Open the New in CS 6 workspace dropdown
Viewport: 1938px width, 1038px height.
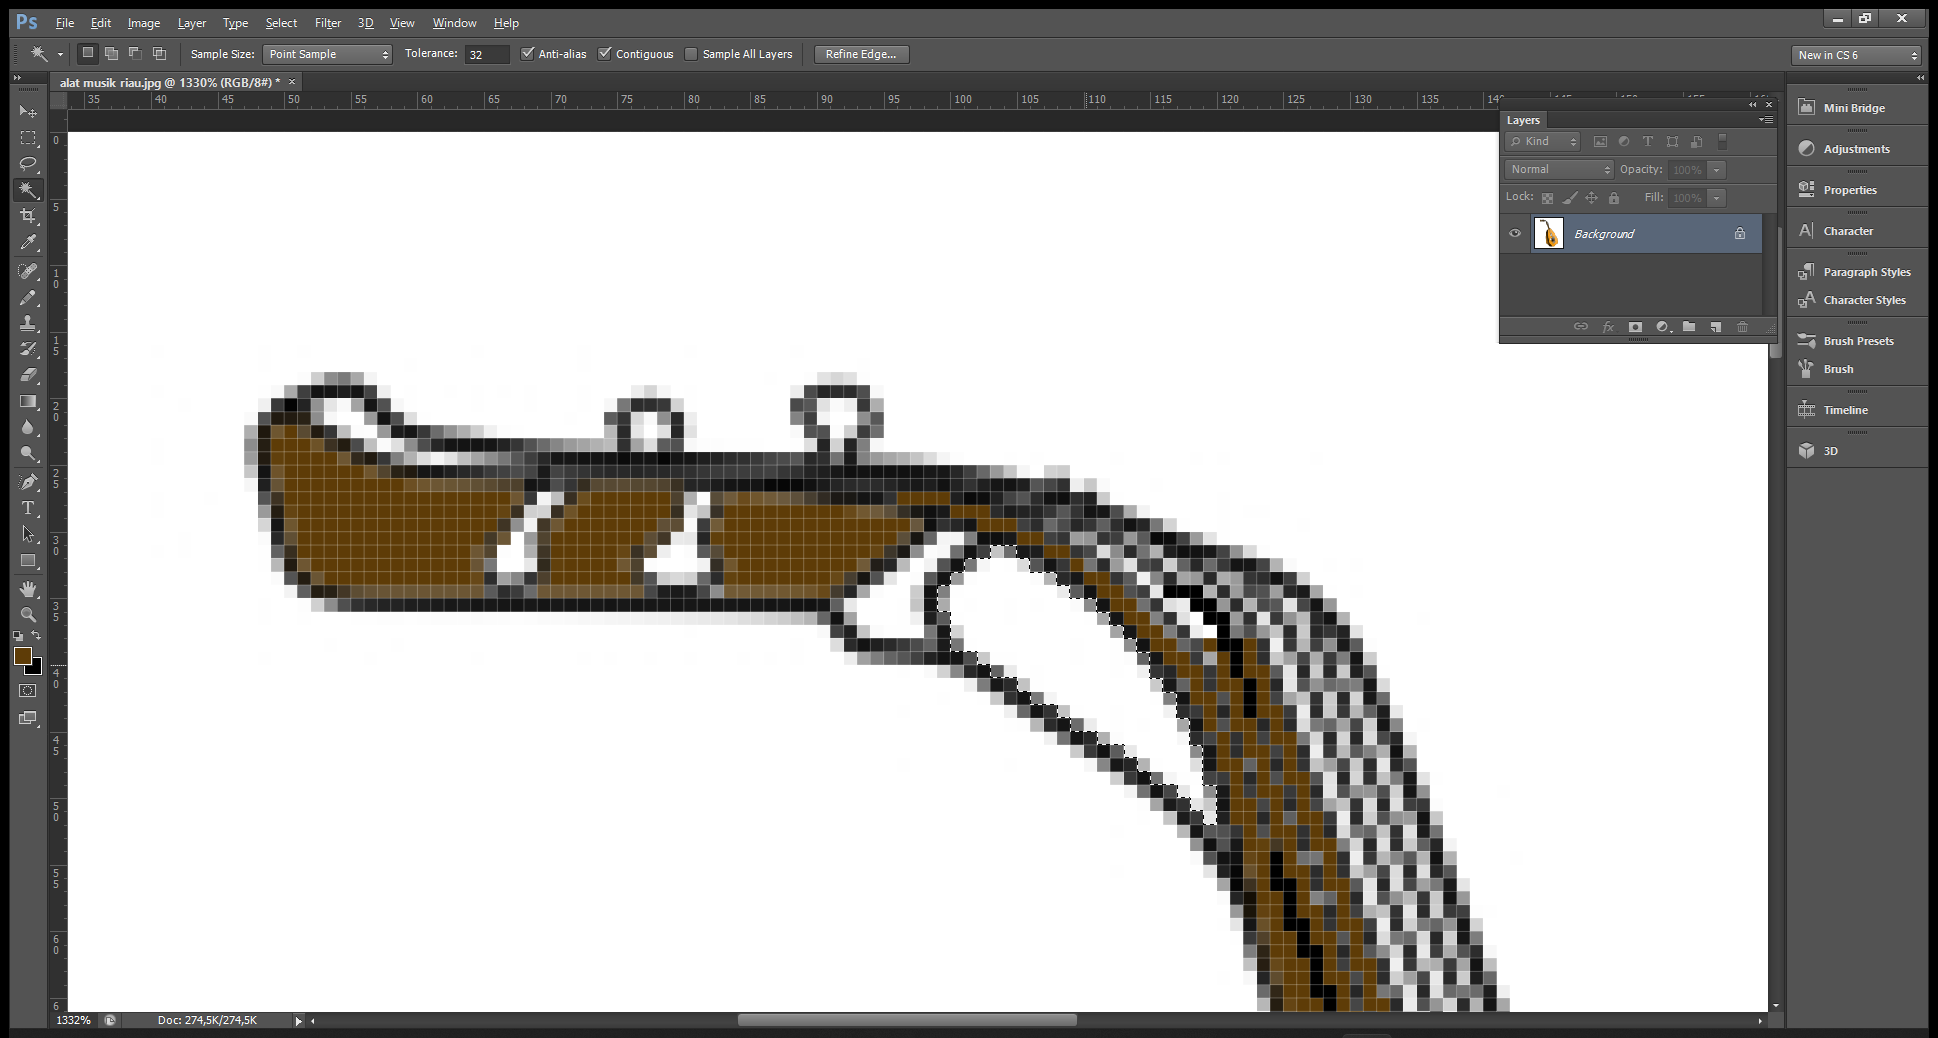(x=1856, y=55)
